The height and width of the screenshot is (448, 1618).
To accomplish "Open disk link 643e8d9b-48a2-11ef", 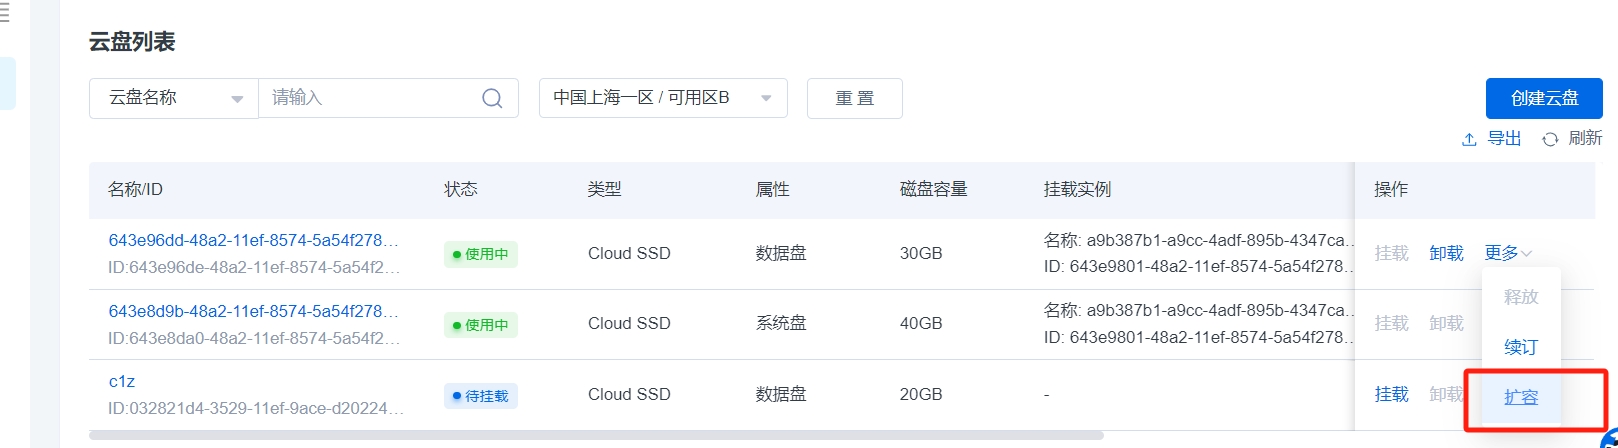I will tap(253, 311).
